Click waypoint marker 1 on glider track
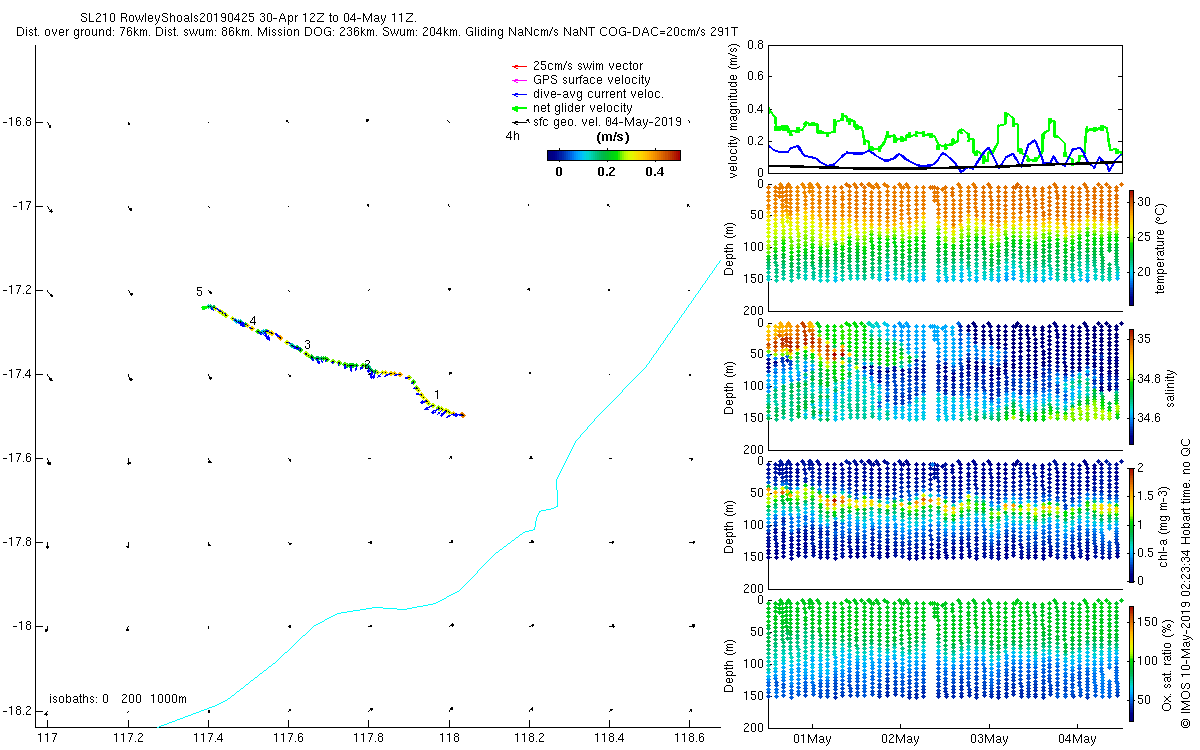Screen dimensions: 1200x750 click(x=437, y=396)
